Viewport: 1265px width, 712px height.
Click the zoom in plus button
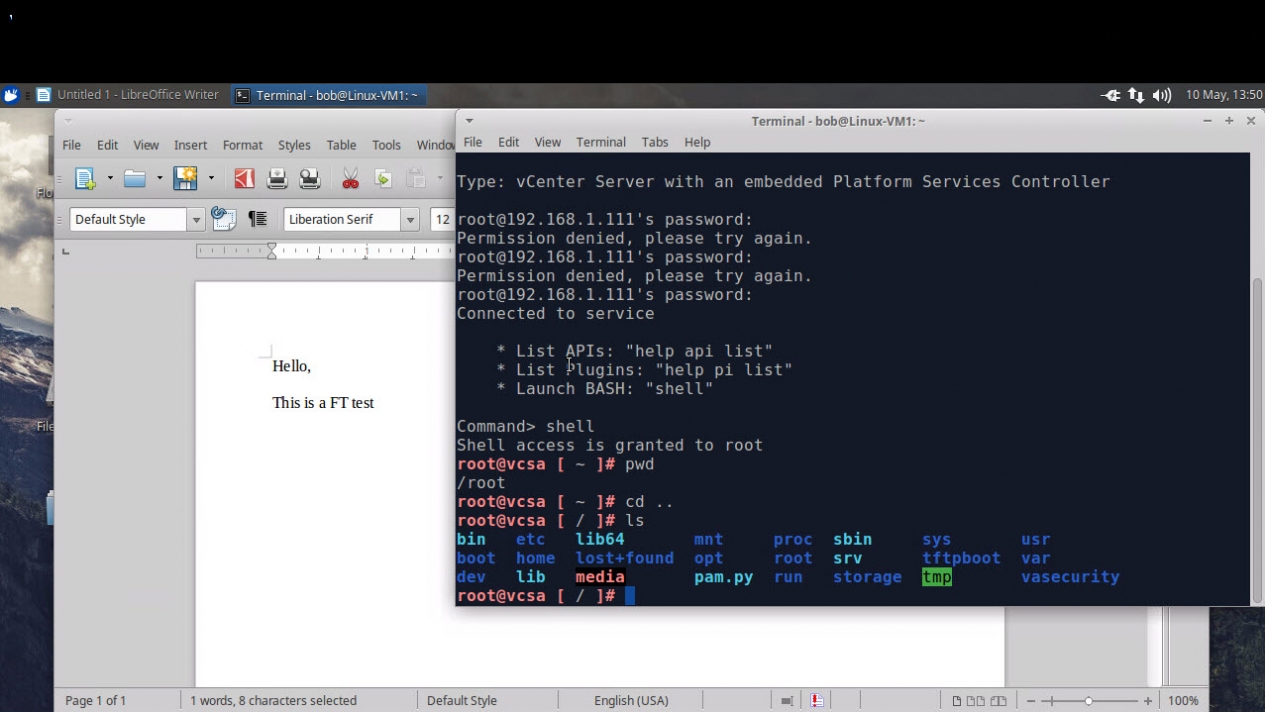point(1148,701)
